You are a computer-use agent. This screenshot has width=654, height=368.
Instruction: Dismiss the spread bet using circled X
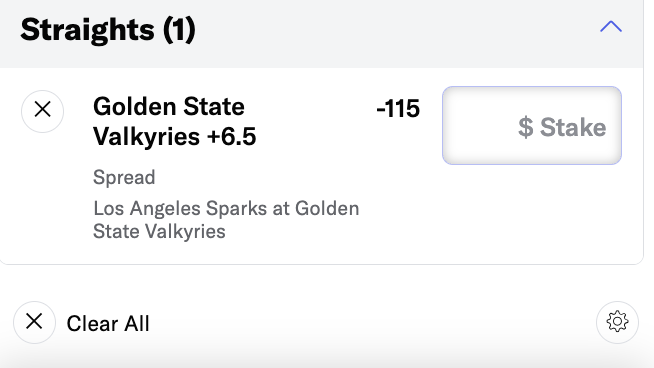tap(43, 111)
